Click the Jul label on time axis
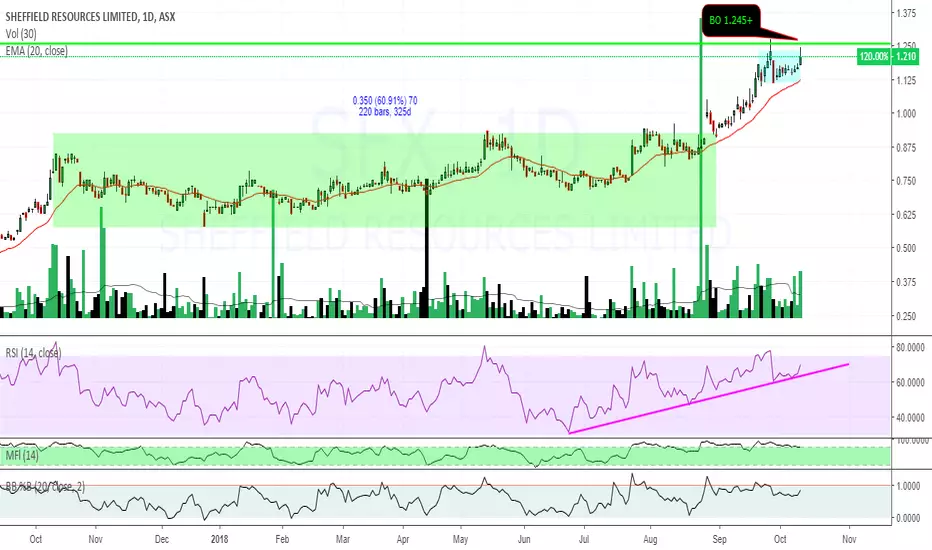The width and height of the screenshot is (932, 550). [x=584, y=539]
